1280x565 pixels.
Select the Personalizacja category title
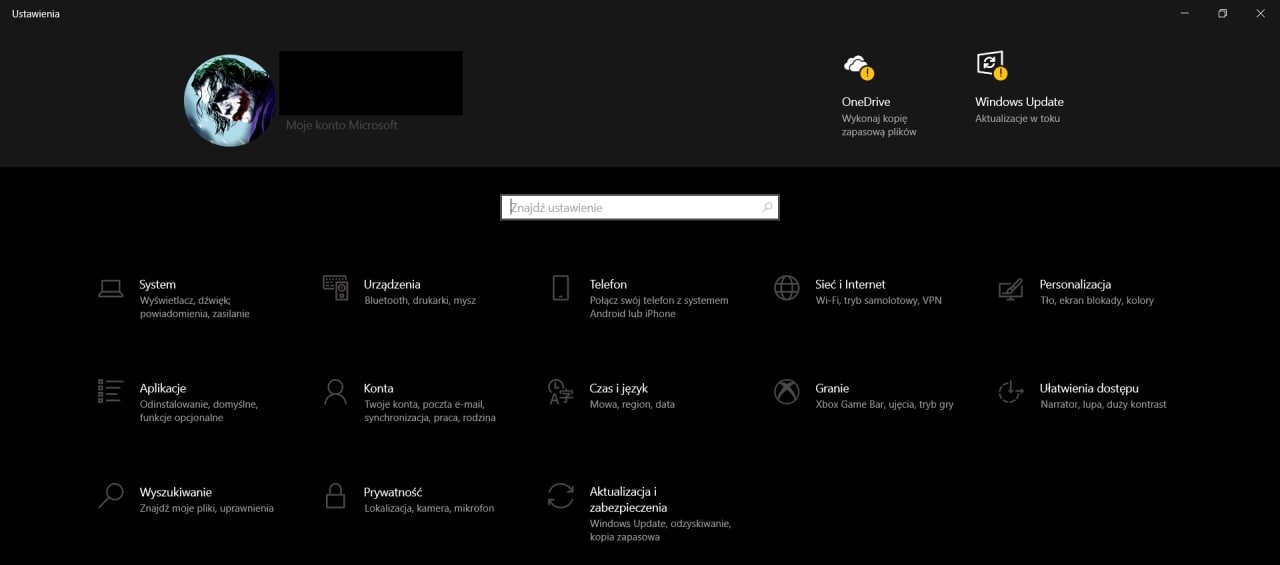point(1075,285)
